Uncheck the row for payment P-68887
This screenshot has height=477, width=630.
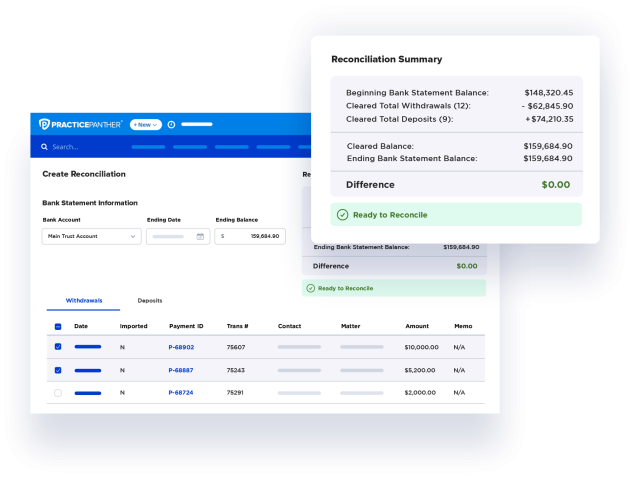[58, 370]
